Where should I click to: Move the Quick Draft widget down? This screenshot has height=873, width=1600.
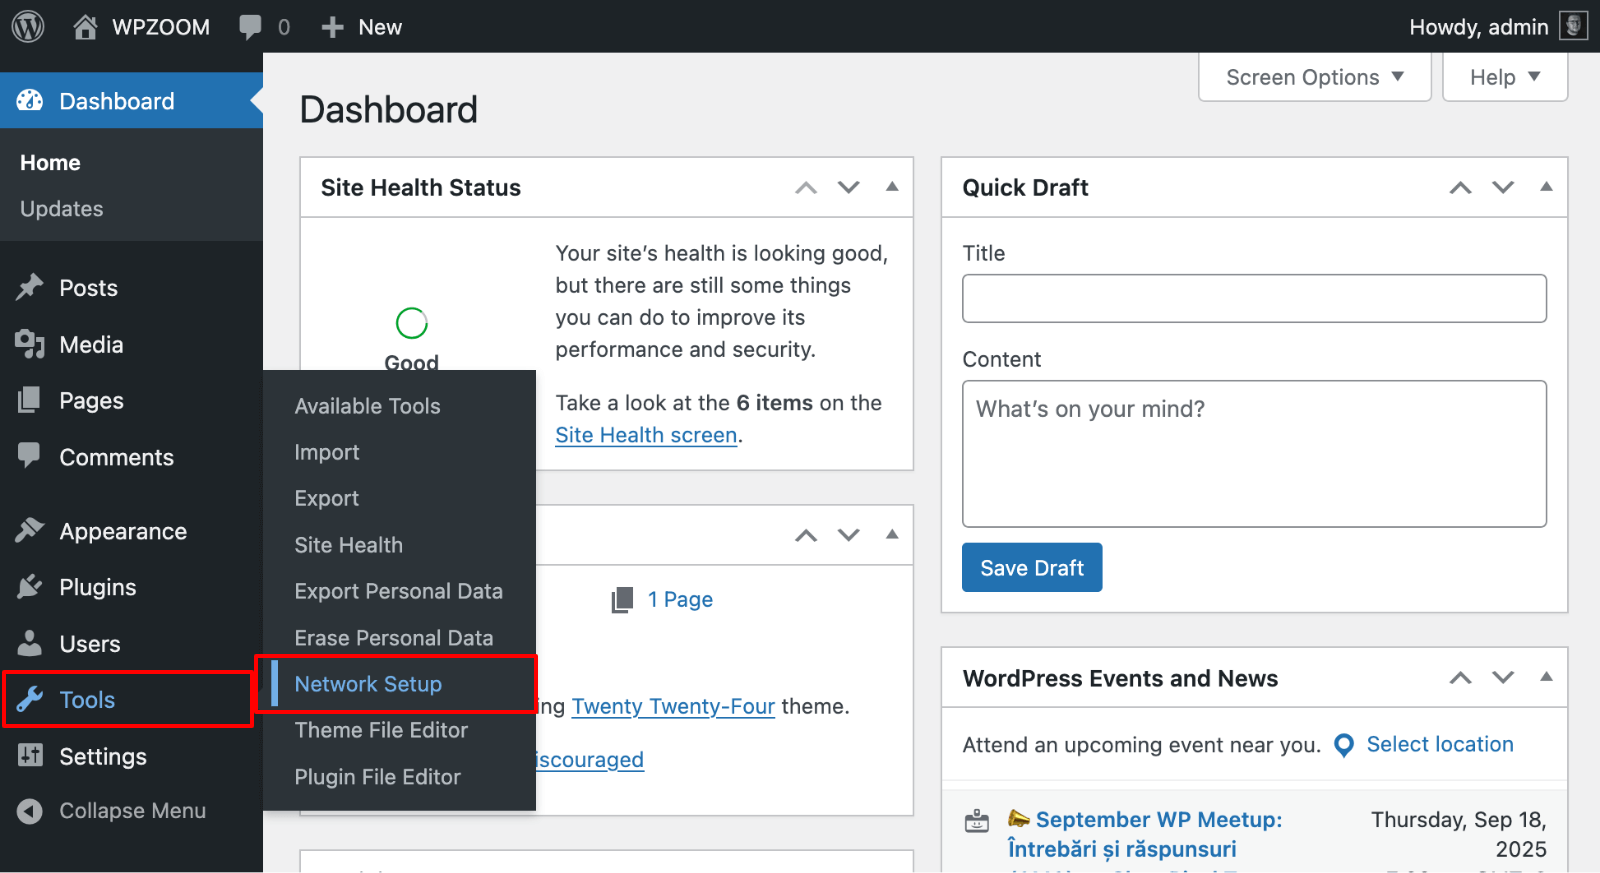[1503, 187]
